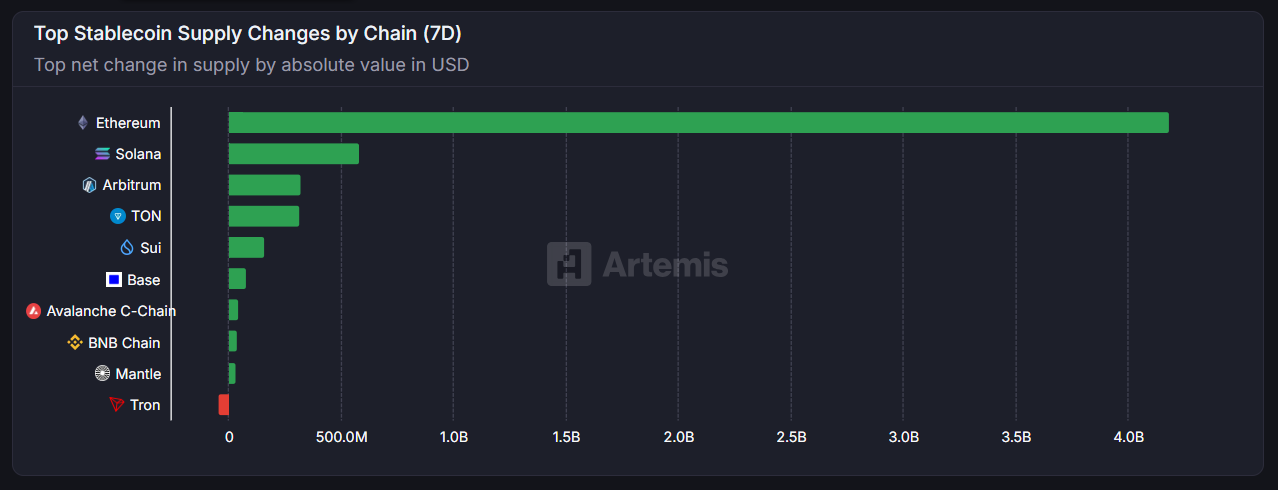1278x490 pixels.
Task: Select the Sui green supply bar
Action: point(246,247)
